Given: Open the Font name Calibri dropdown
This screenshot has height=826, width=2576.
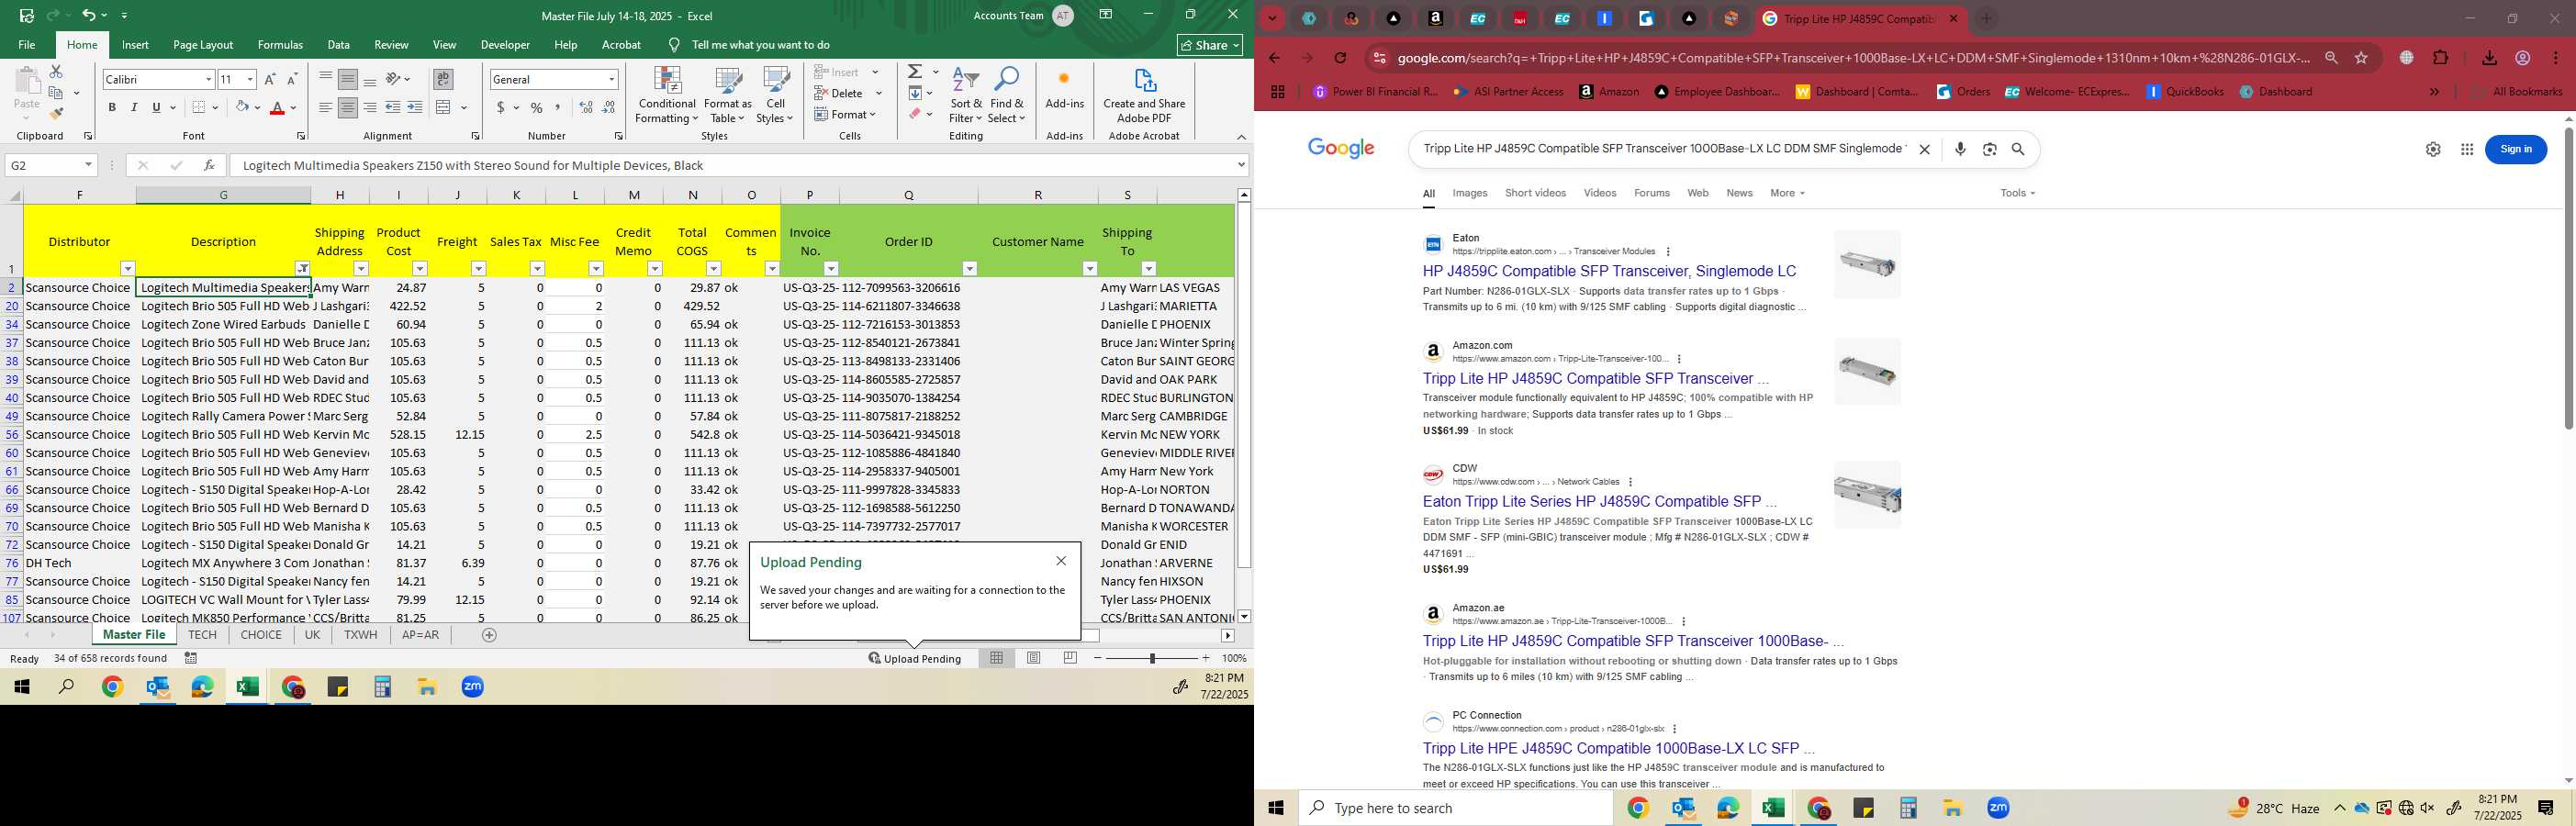Looking at the screenshot, I should 209,79.
